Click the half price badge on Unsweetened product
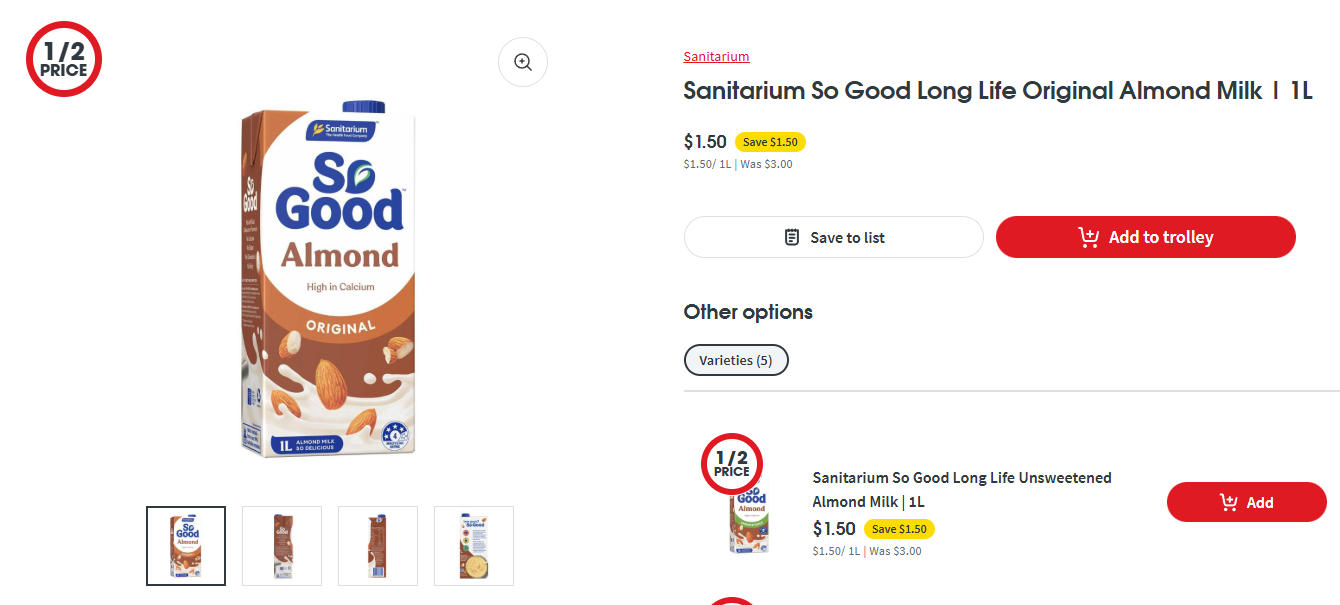The image size is (1340, 605). coord(732,464)
